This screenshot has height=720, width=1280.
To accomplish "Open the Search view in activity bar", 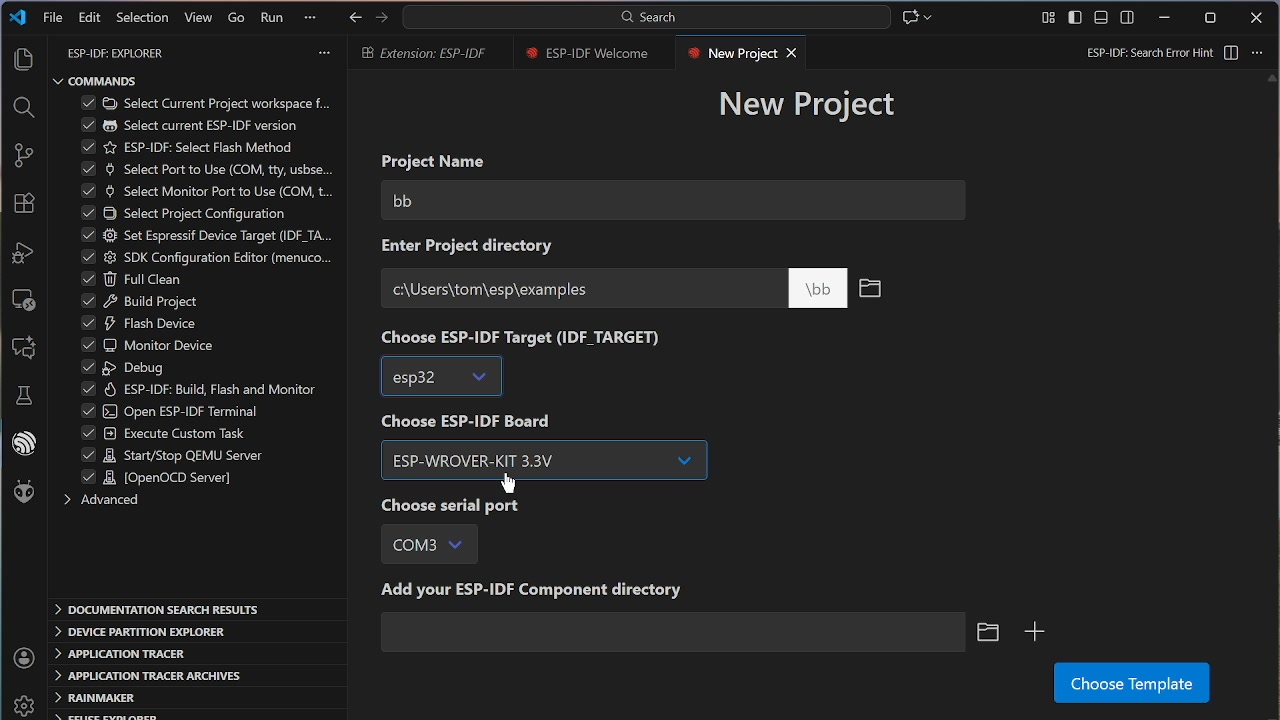I will tap(24, 108).
